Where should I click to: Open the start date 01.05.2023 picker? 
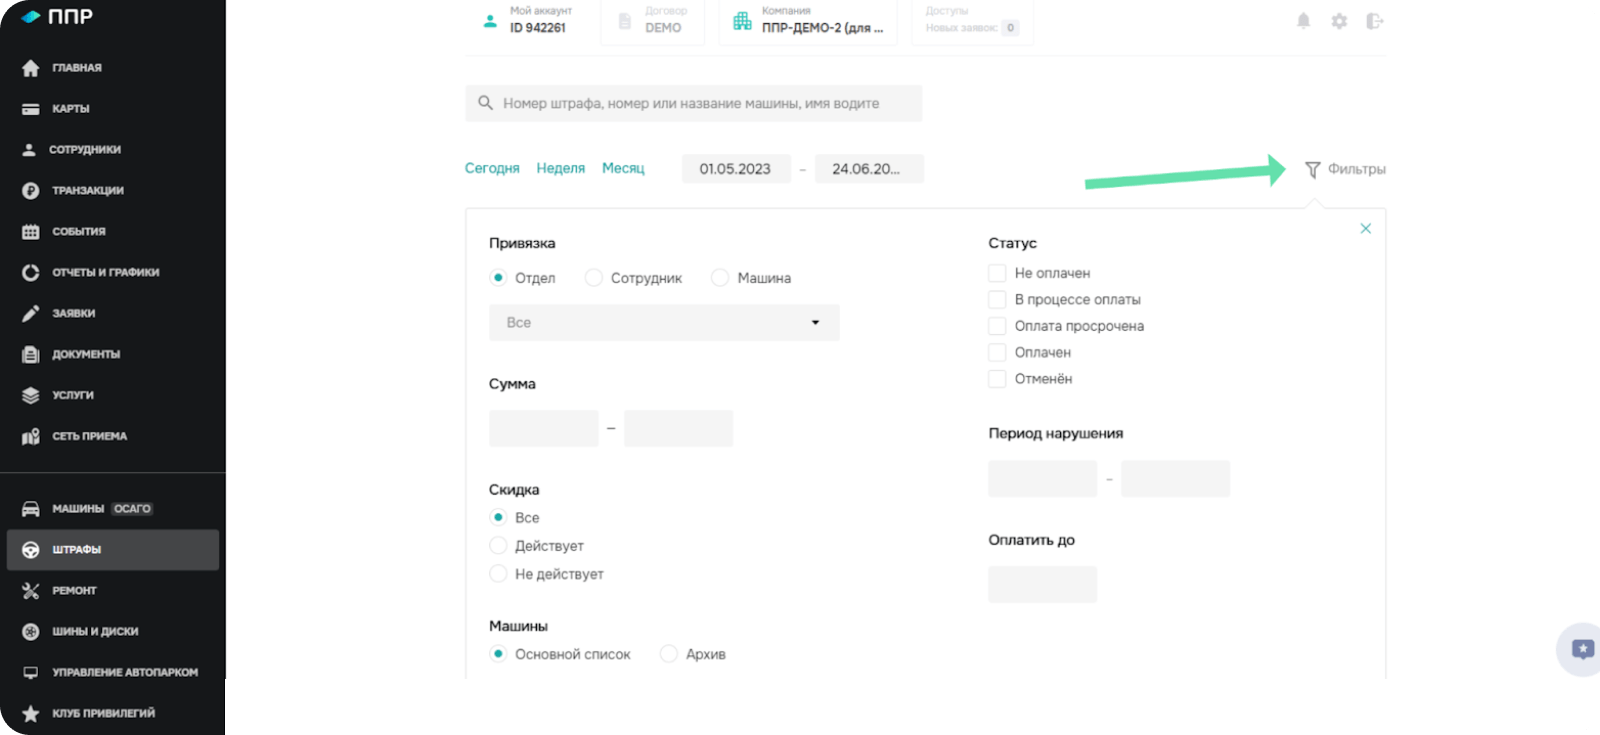point(735,169)
